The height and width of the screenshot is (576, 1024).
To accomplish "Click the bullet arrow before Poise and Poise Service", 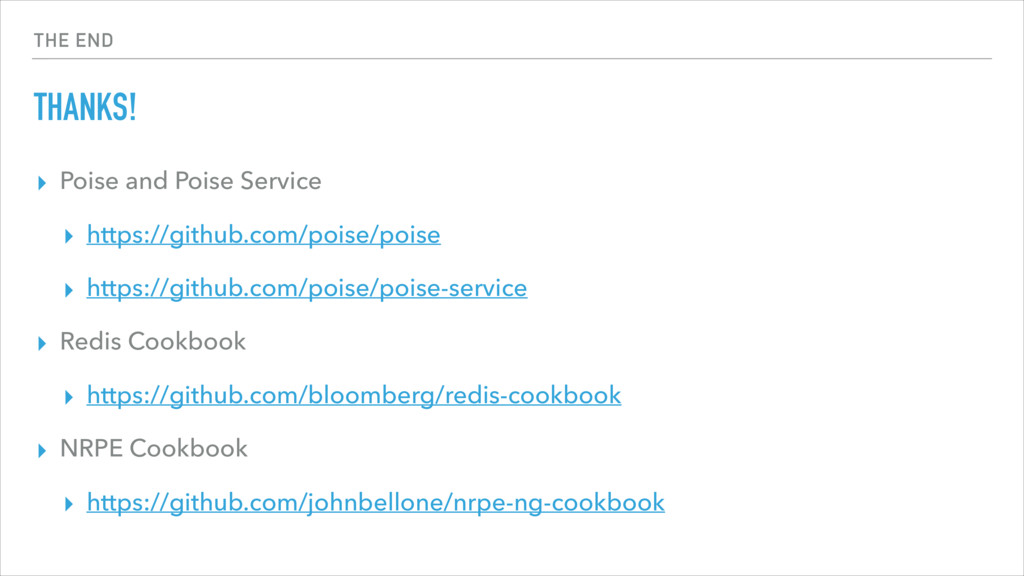I will 42,183.
